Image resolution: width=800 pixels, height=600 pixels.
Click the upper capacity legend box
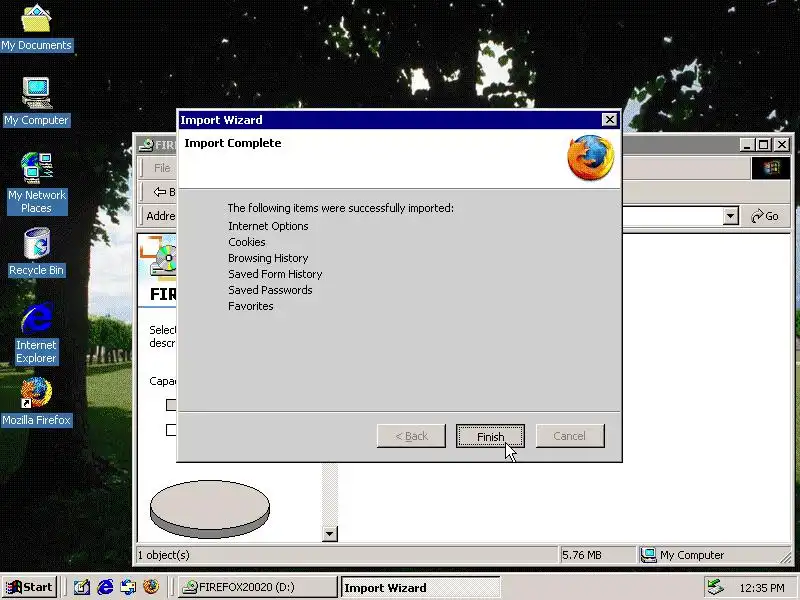click(171, 405)
